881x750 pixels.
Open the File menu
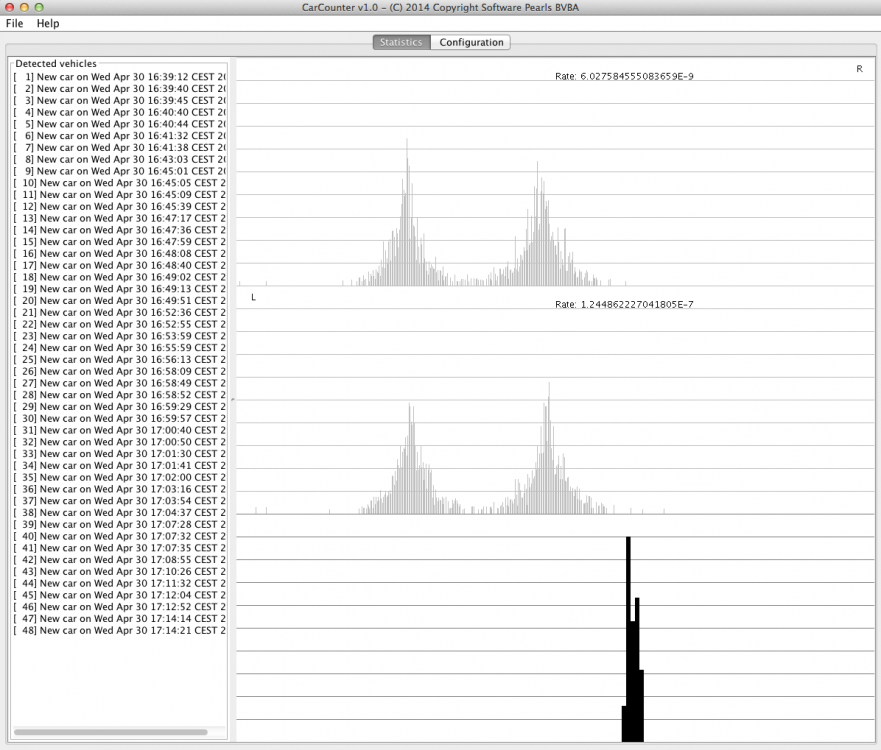(14, 23)
